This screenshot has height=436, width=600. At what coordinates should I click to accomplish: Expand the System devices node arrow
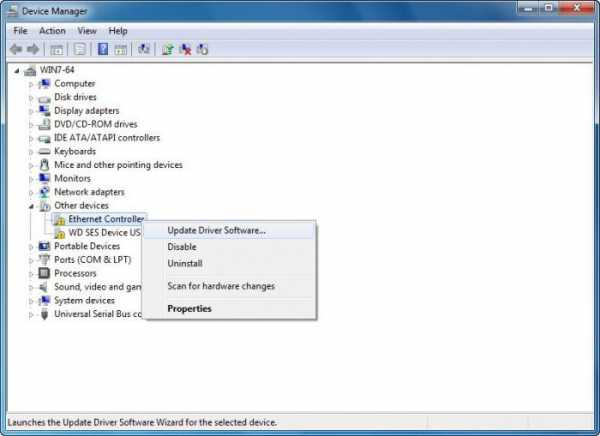[31, 301]
